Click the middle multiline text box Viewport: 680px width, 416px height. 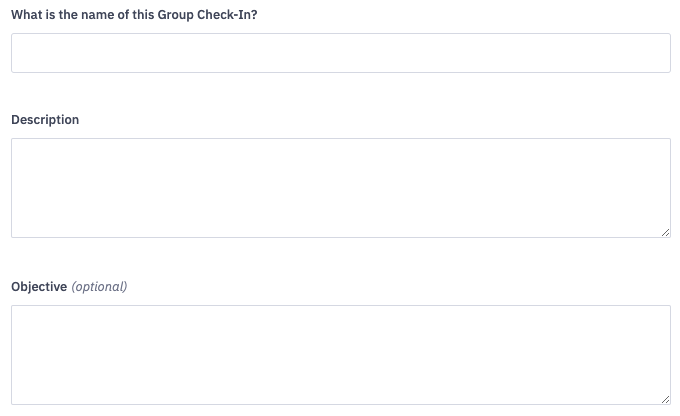(340, 188)
